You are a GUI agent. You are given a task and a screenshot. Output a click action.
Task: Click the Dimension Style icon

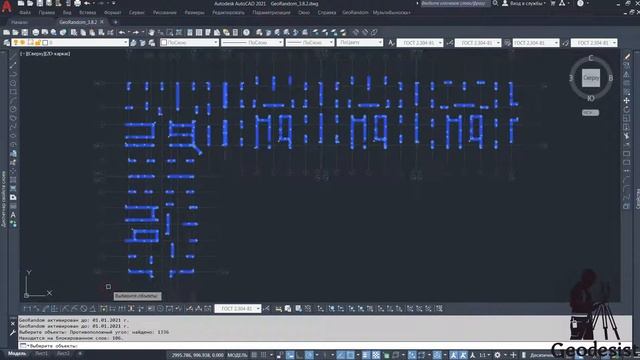(x=449, y=42)
